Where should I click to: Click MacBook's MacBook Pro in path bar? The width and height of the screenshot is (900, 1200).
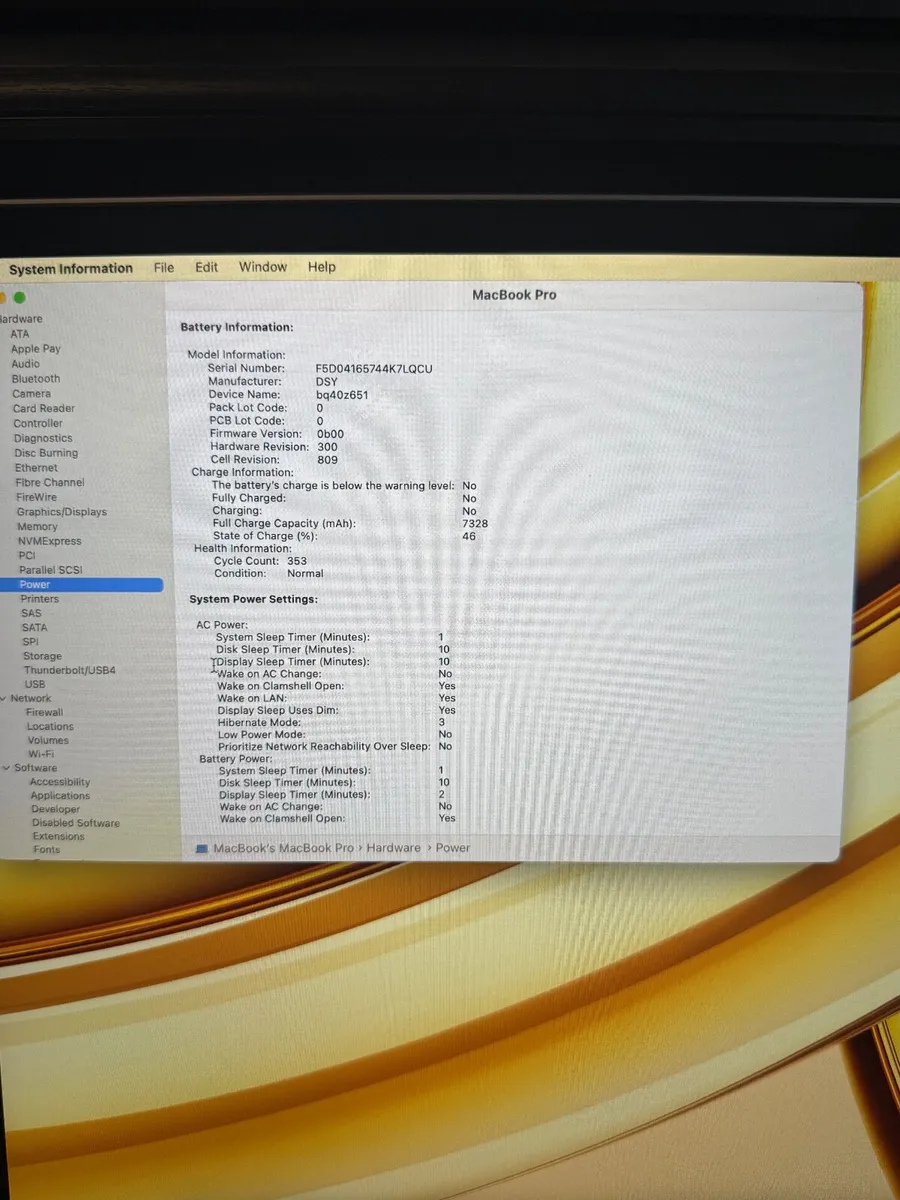[283, 848]
